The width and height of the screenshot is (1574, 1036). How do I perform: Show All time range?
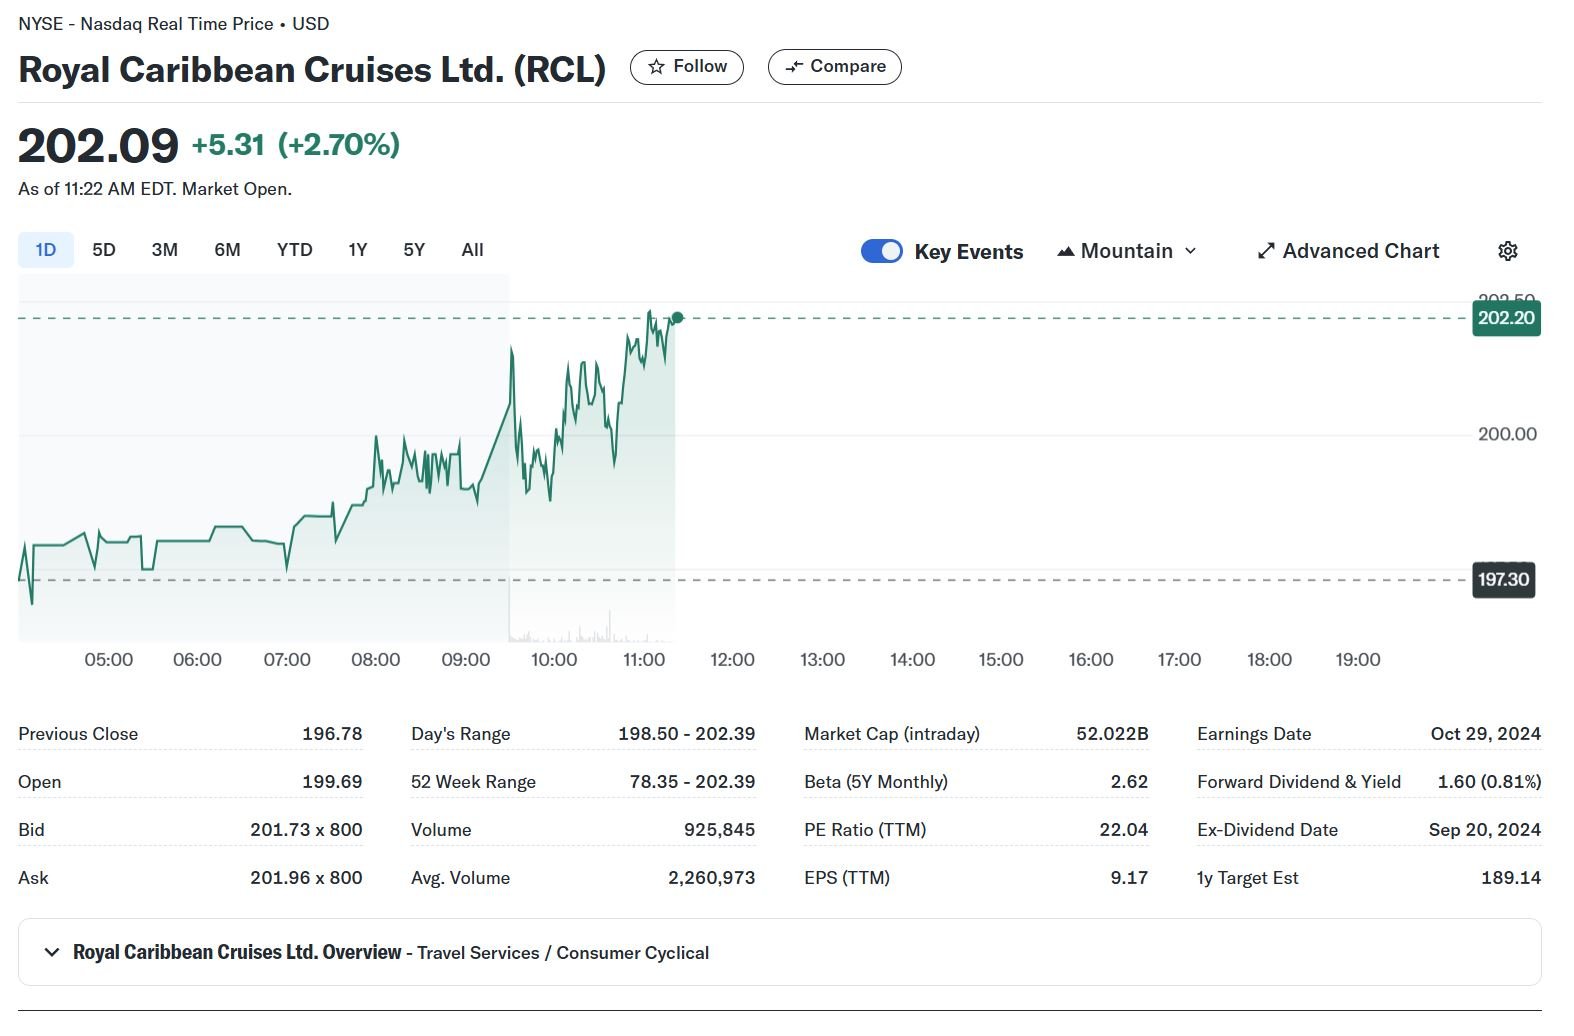(472, 250)
